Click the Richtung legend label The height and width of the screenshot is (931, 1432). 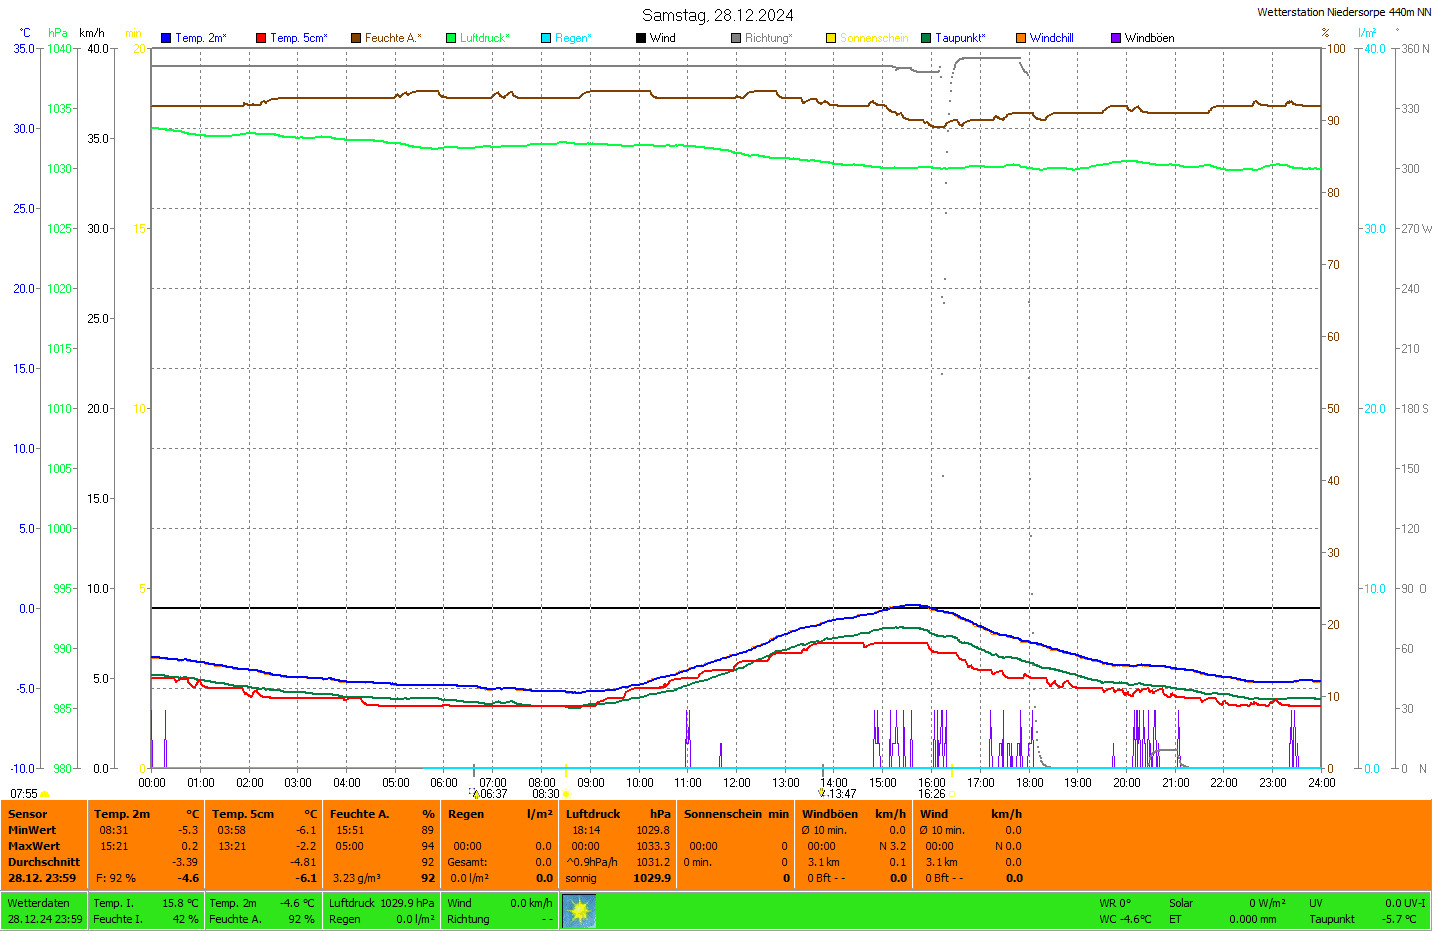pos(767,38)
